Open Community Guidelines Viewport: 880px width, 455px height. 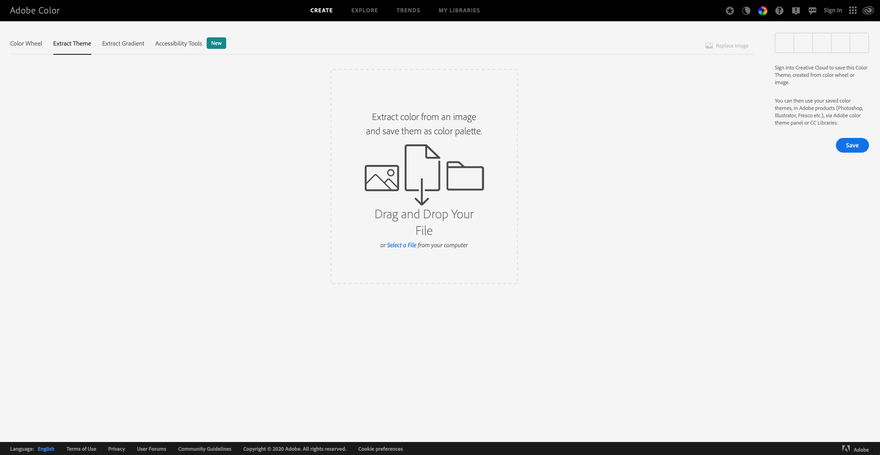(x=204, y=449)
